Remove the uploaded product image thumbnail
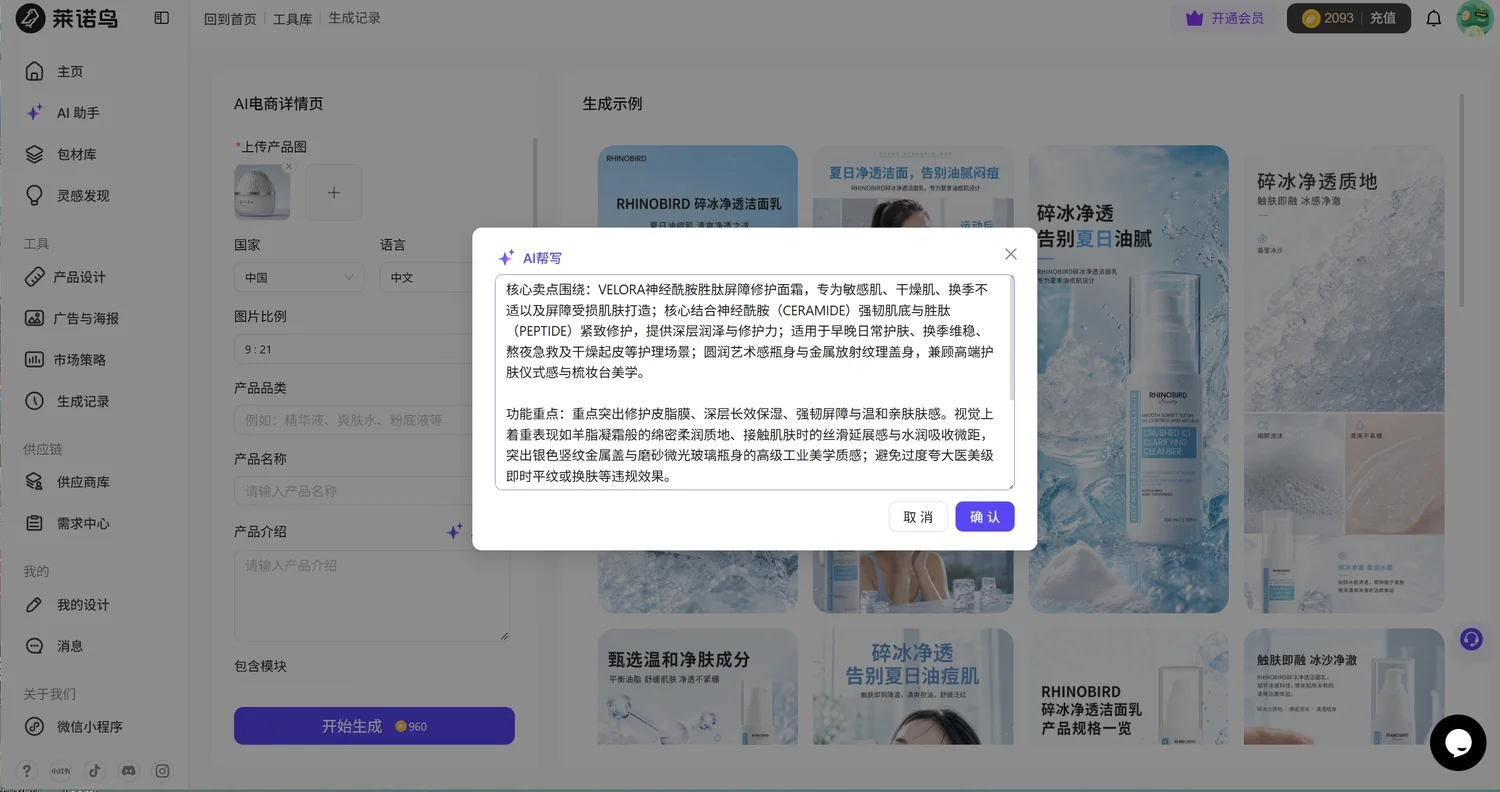The image size is (1500, 792). [289, 167]
